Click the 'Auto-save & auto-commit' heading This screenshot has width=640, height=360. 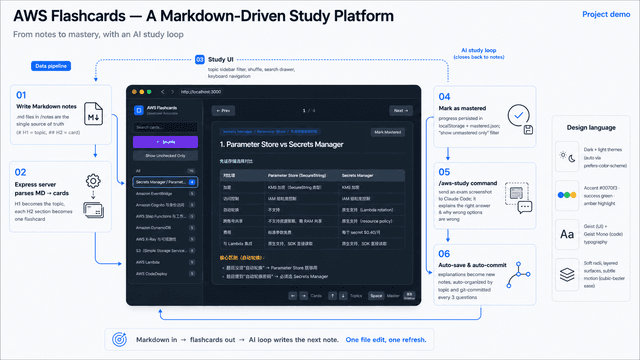472,265
